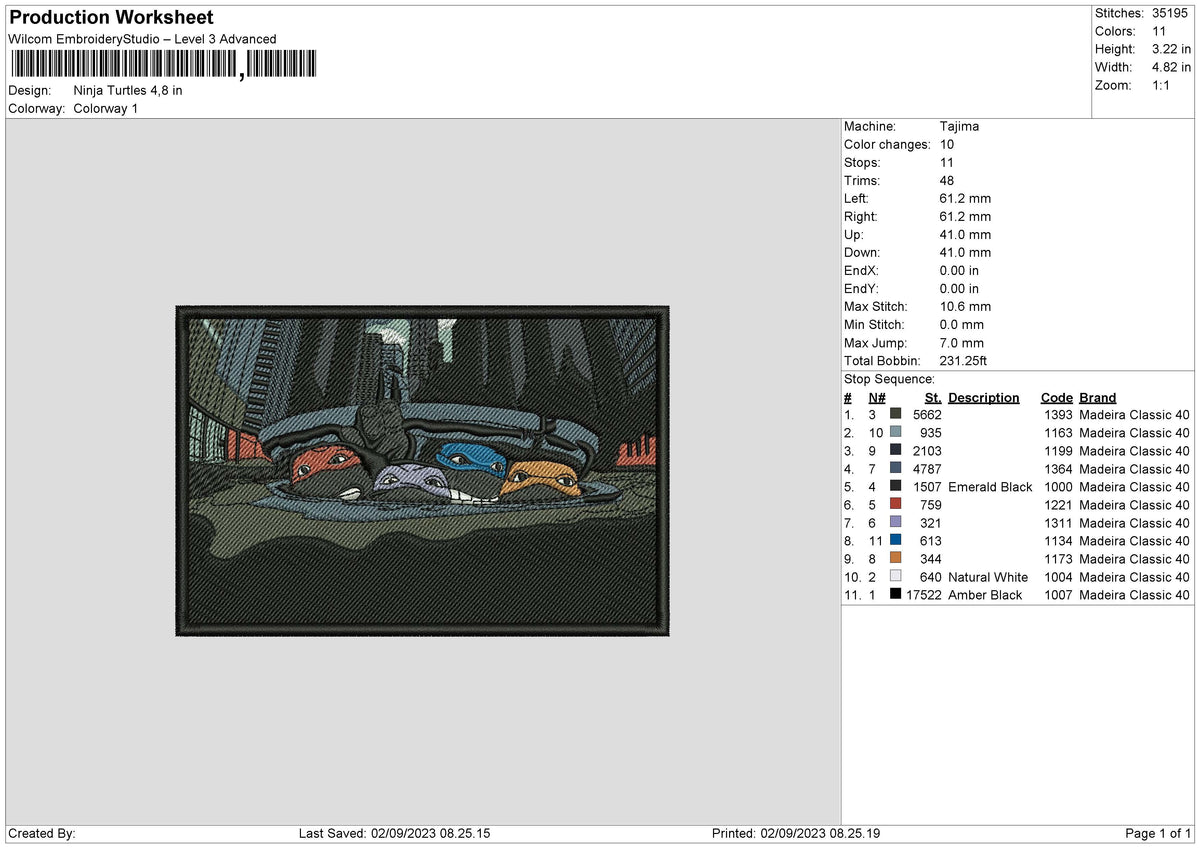This screenshot has width=1200, height=848.
Task: Click the 'Amber Black' description
Action: [985, 595]
